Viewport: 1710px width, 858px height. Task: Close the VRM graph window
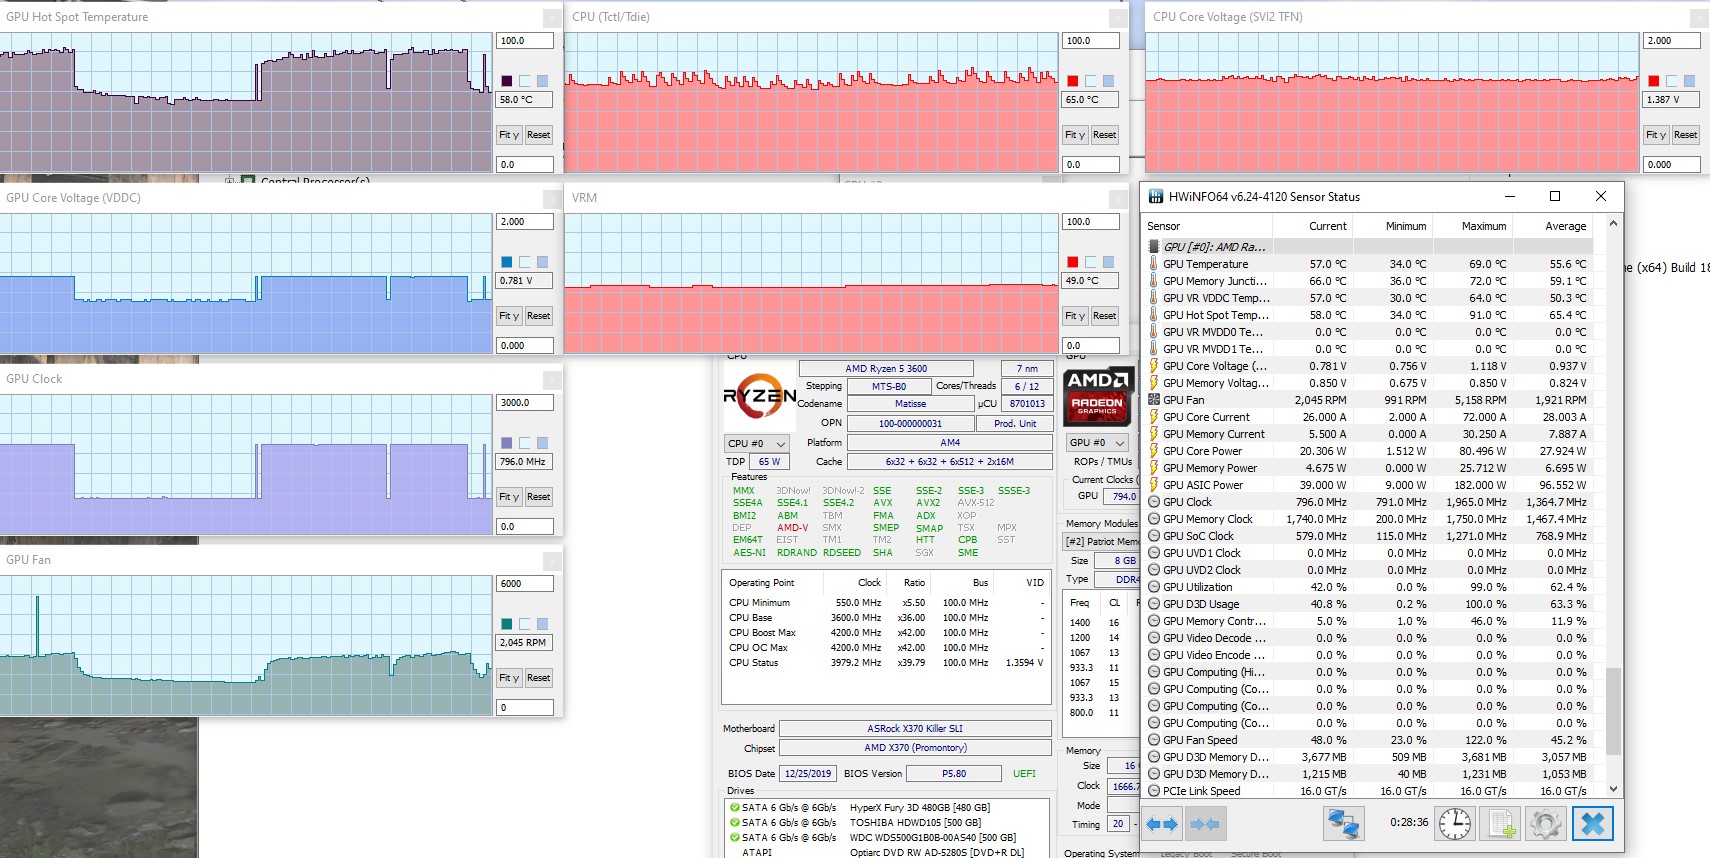(1118, 199)
